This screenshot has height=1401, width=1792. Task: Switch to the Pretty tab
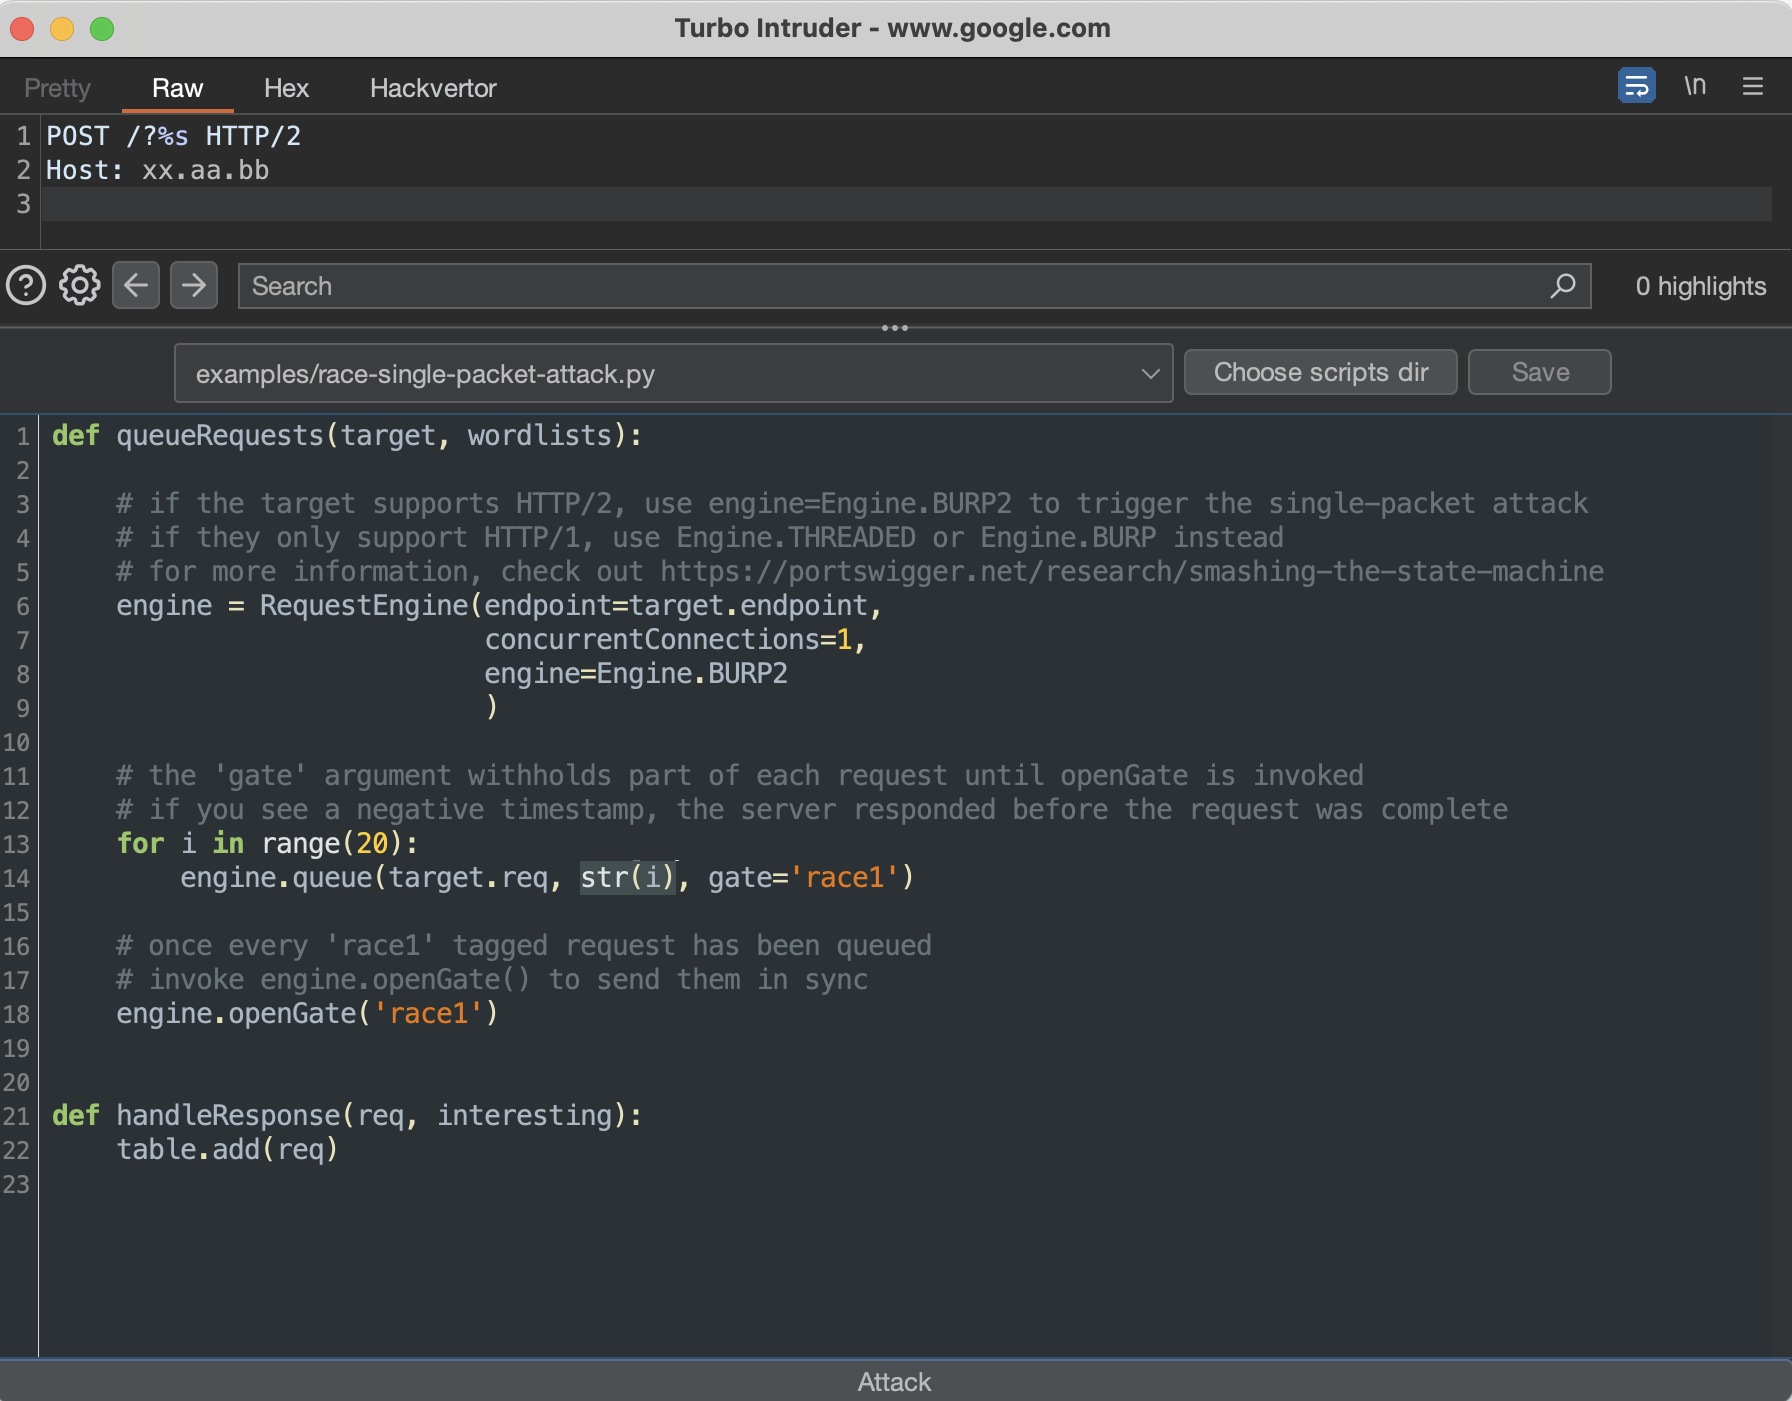tap(57, 88)
